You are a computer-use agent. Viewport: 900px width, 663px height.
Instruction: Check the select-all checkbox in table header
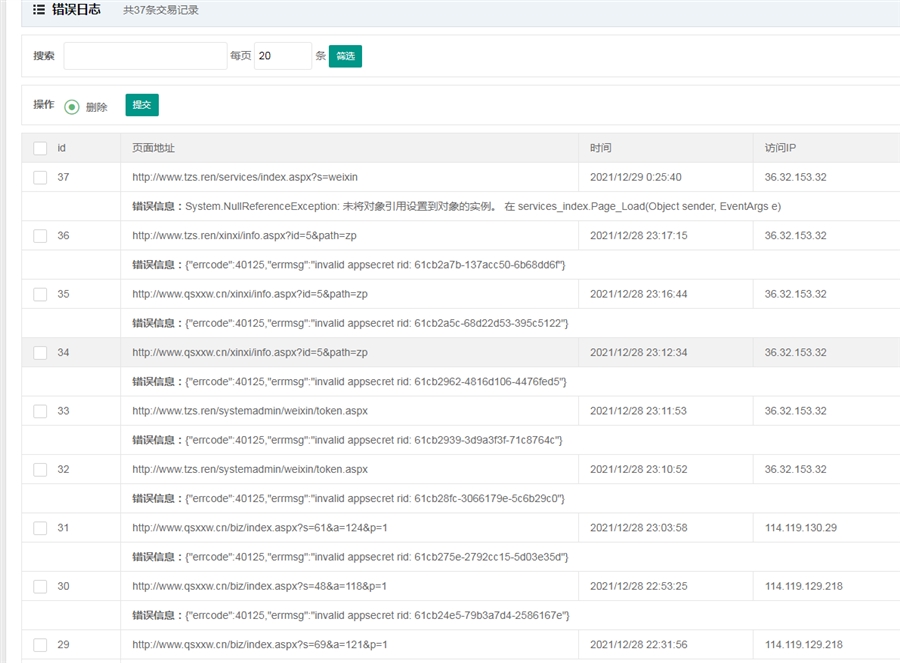(x=40, y=148)
